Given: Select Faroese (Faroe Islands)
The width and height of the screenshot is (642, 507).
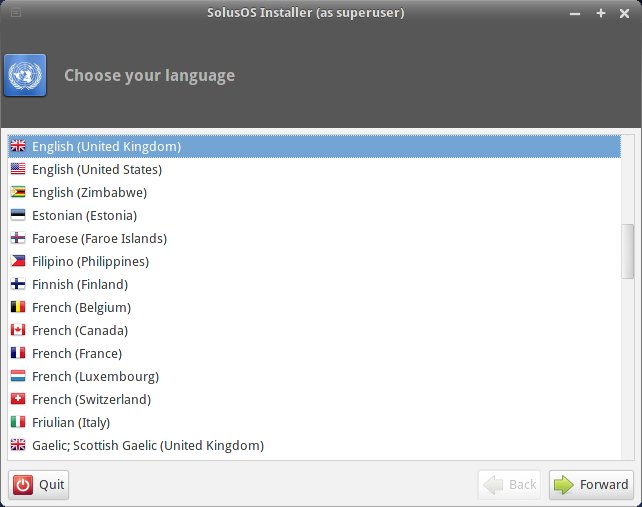Looking at the screenshot, I should 314,238.
